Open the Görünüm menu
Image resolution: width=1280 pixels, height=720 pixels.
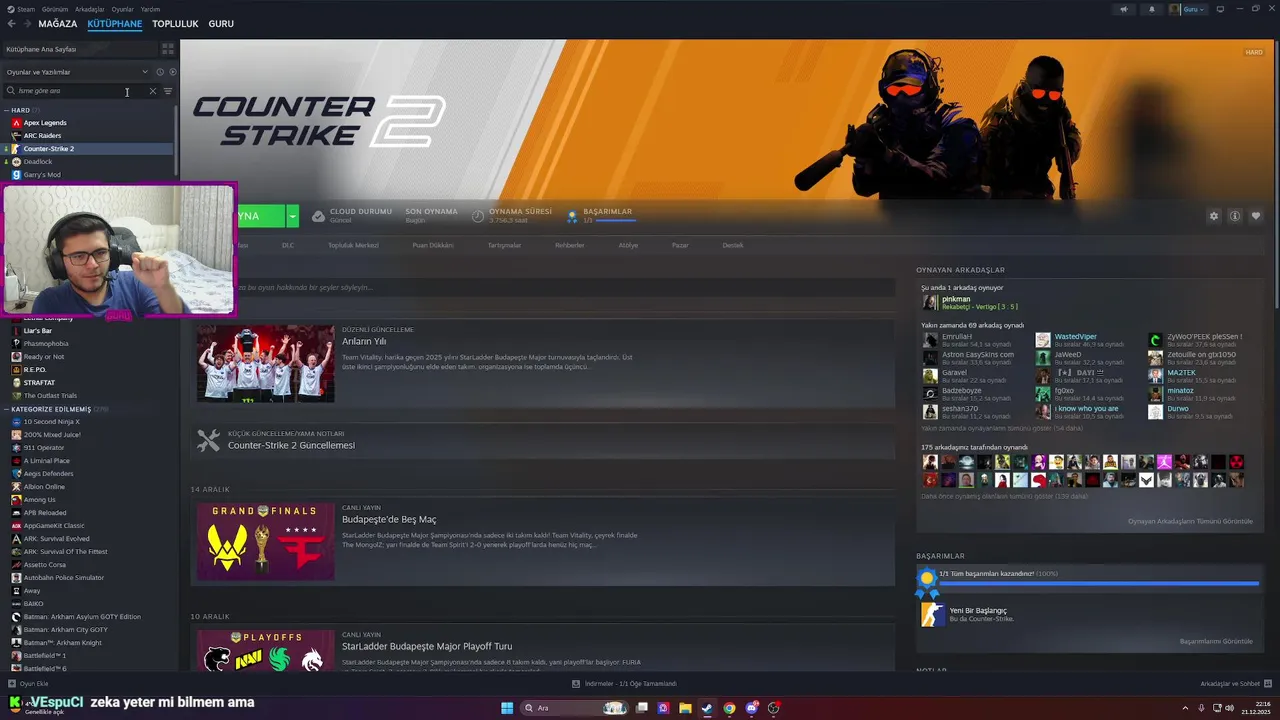pos(55,9)
